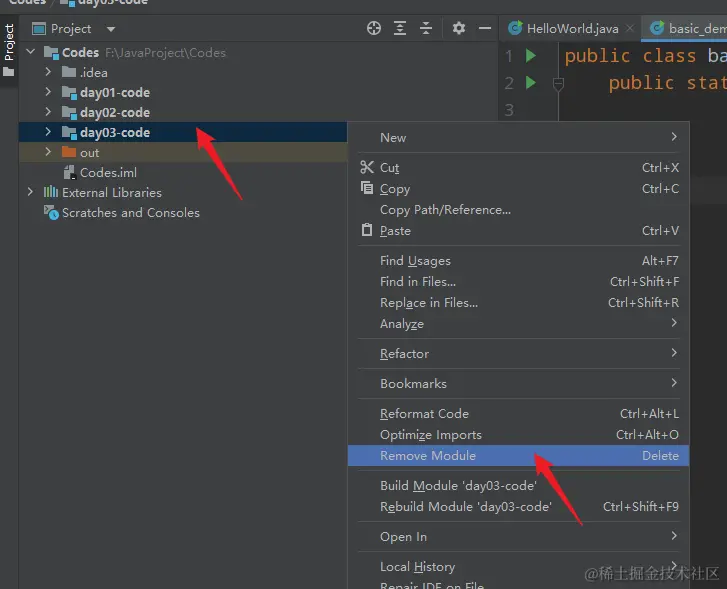Expand External Libraries node
The image size is (727, 589).
pyautogui.click(x=31, y=192)
